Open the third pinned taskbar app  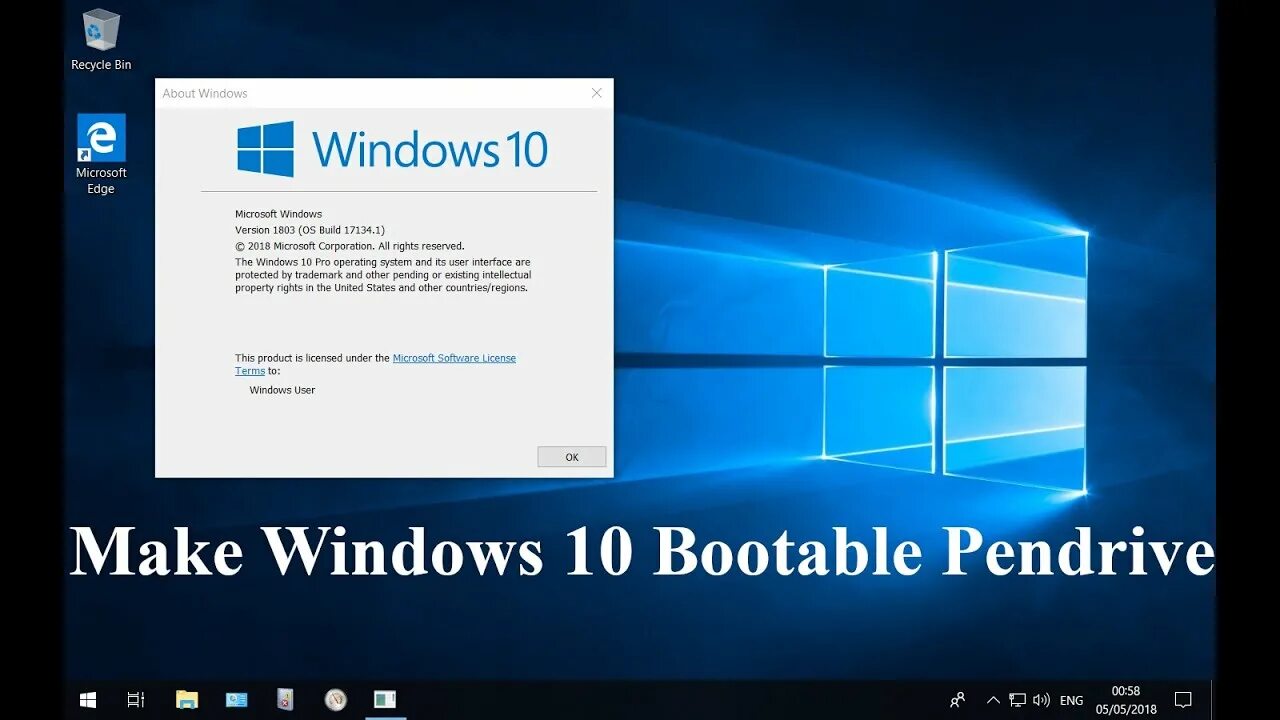point(237,700)
